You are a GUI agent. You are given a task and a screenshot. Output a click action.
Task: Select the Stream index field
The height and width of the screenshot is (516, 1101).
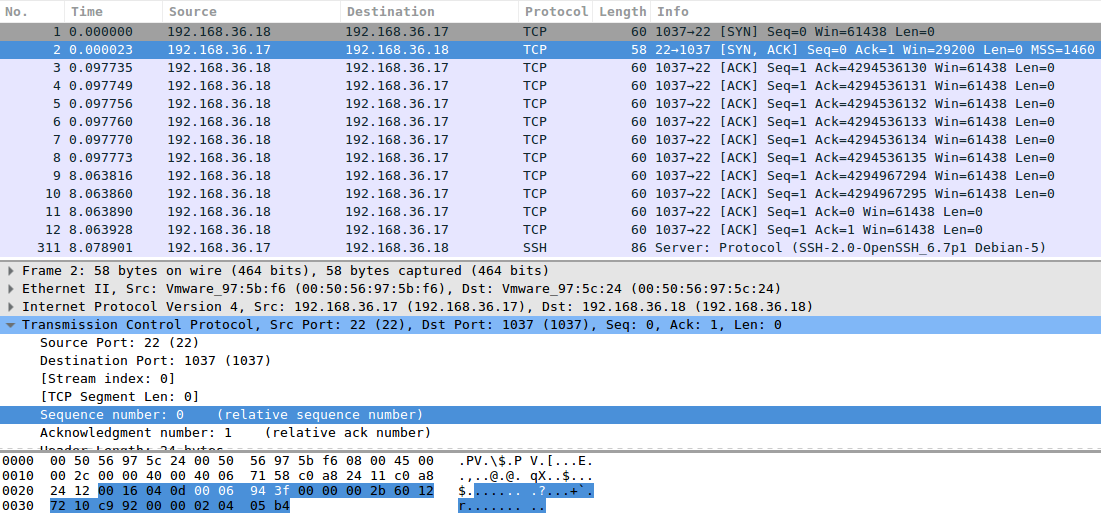[107, 379]
